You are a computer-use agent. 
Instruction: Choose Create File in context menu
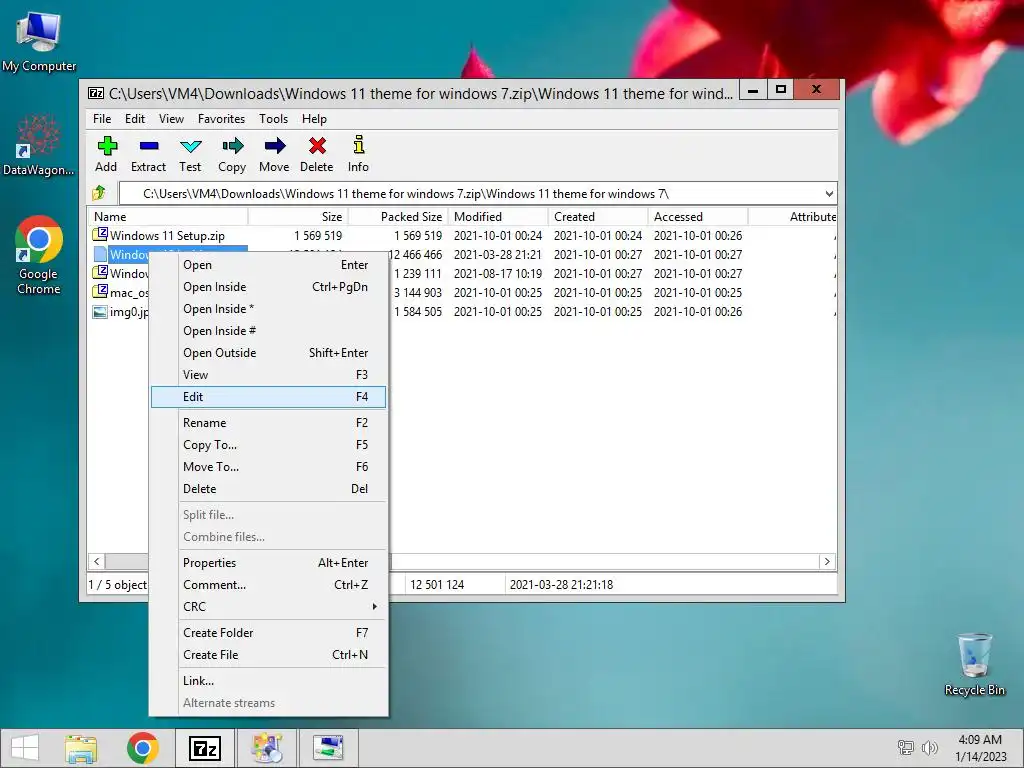coord(268,654)
